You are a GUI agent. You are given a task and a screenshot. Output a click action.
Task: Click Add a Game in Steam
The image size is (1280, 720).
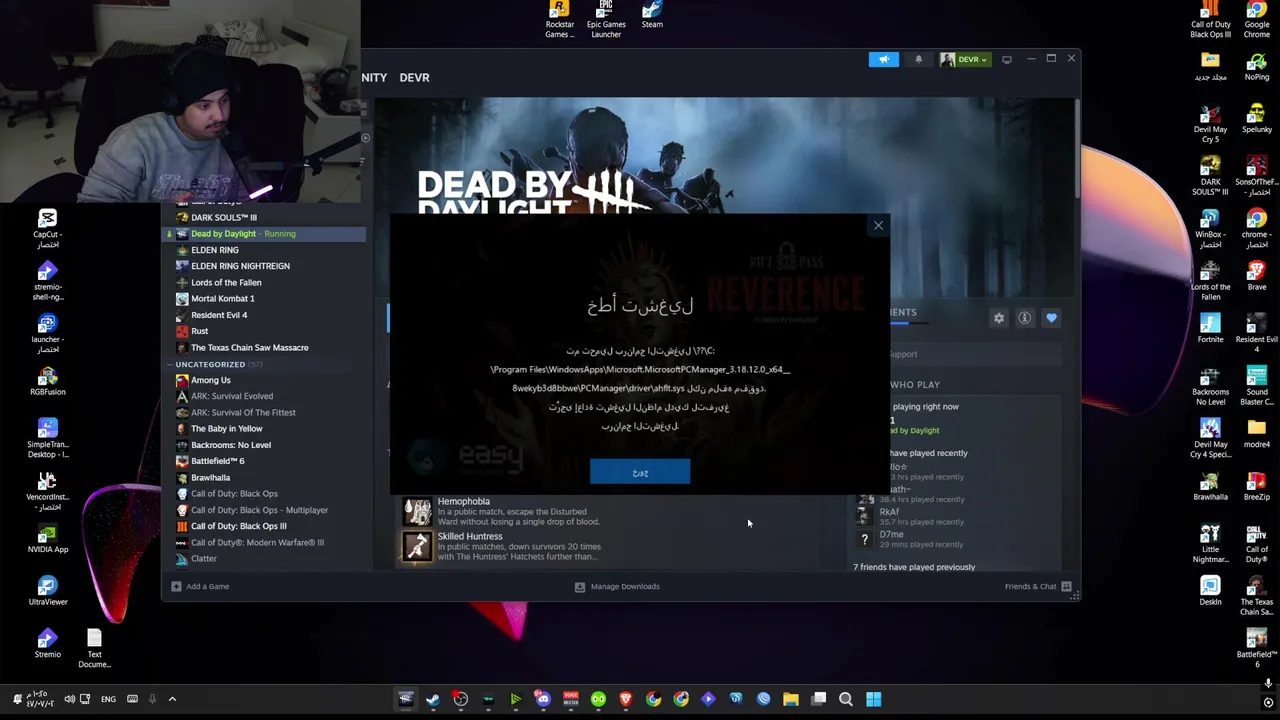pyautogui.click(x=201, y=586)
